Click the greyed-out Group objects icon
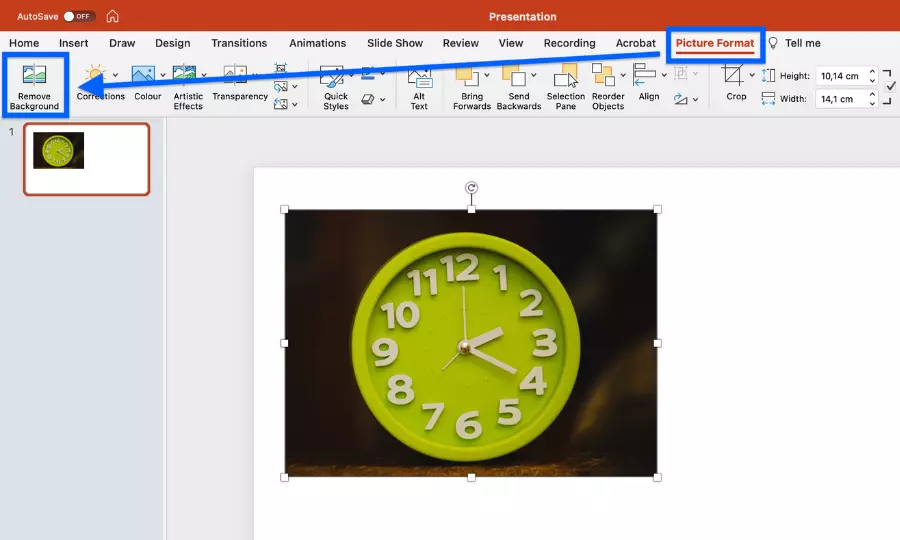The width and height of the screenshot is (900, 540). pos(681,73)
